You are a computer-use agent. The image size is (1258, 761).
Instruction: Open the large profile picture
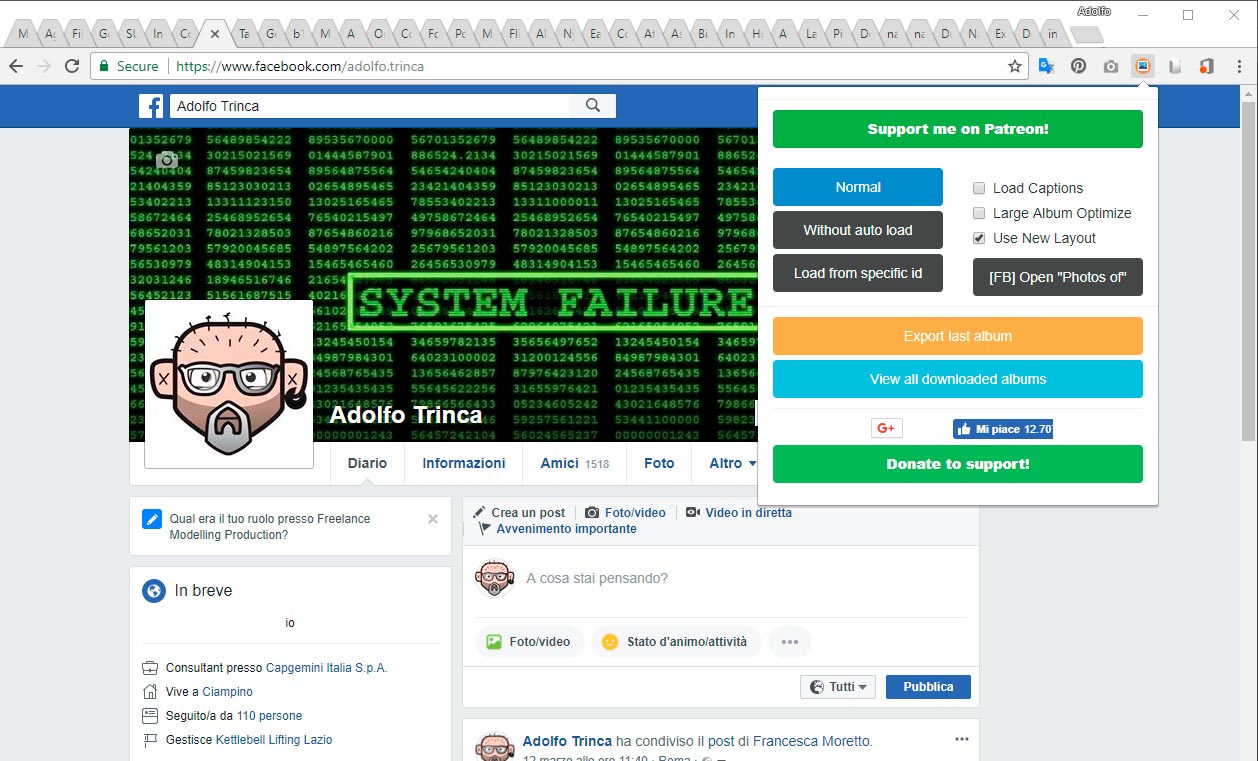click(x=229, y=384)
